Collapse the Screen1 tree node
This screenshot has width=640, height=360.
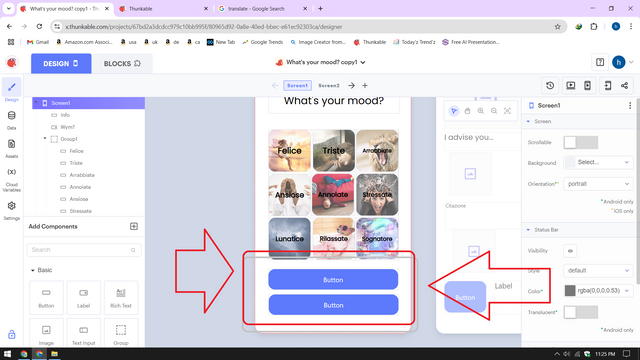[x=36, y=103]
